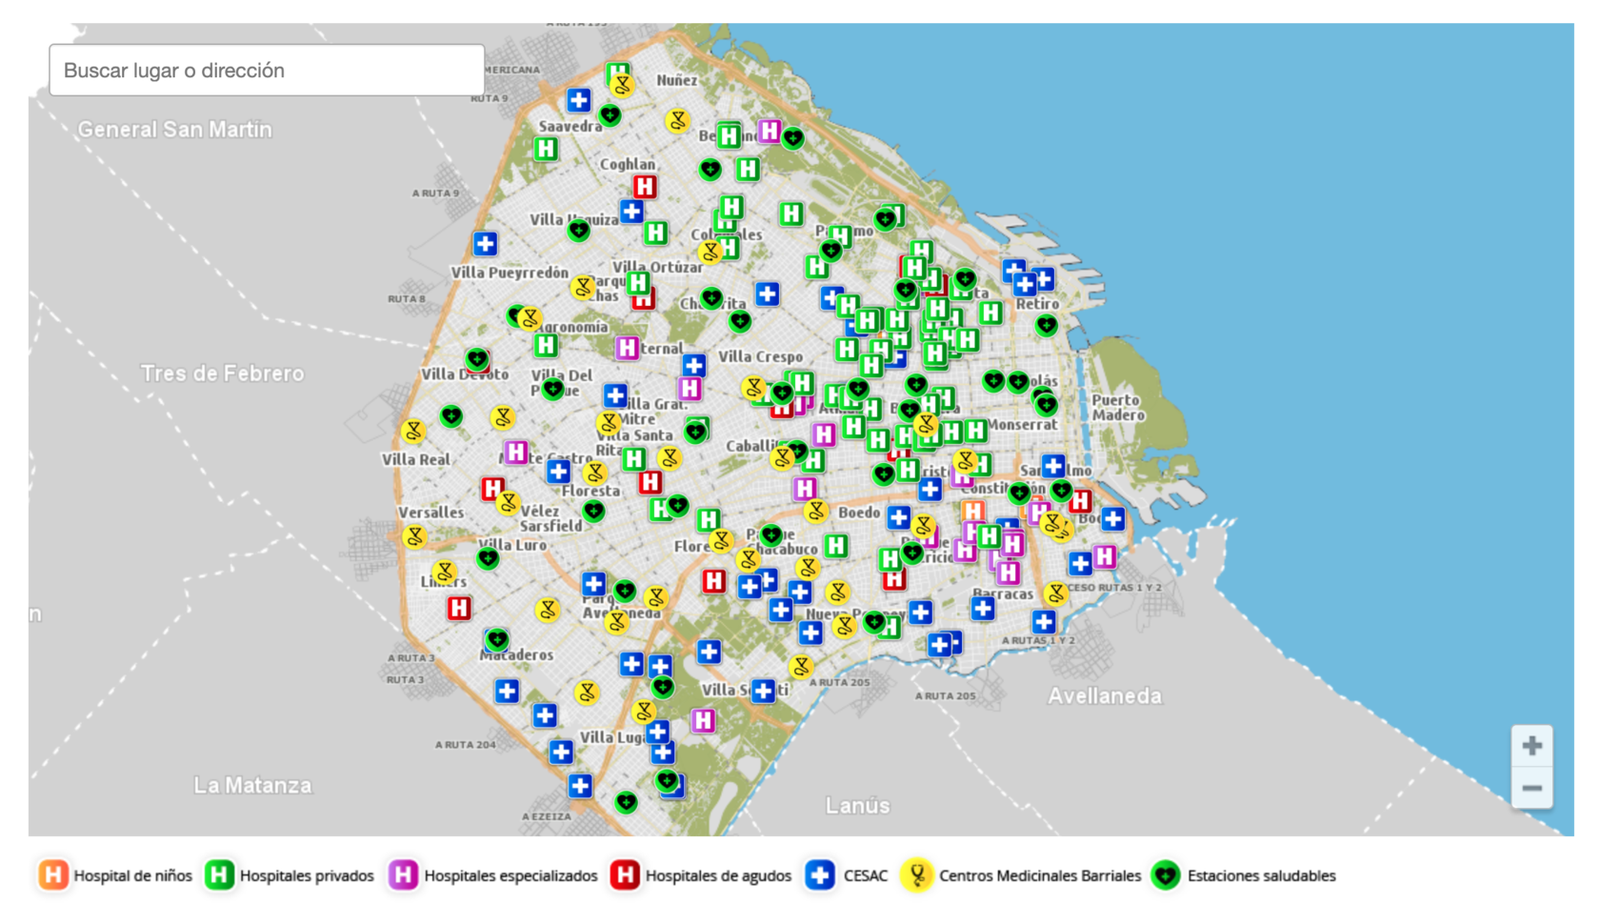Open the orange children's hospital marker near Constitución
The height and width of the screenshot is (907, 1600).
973,511
